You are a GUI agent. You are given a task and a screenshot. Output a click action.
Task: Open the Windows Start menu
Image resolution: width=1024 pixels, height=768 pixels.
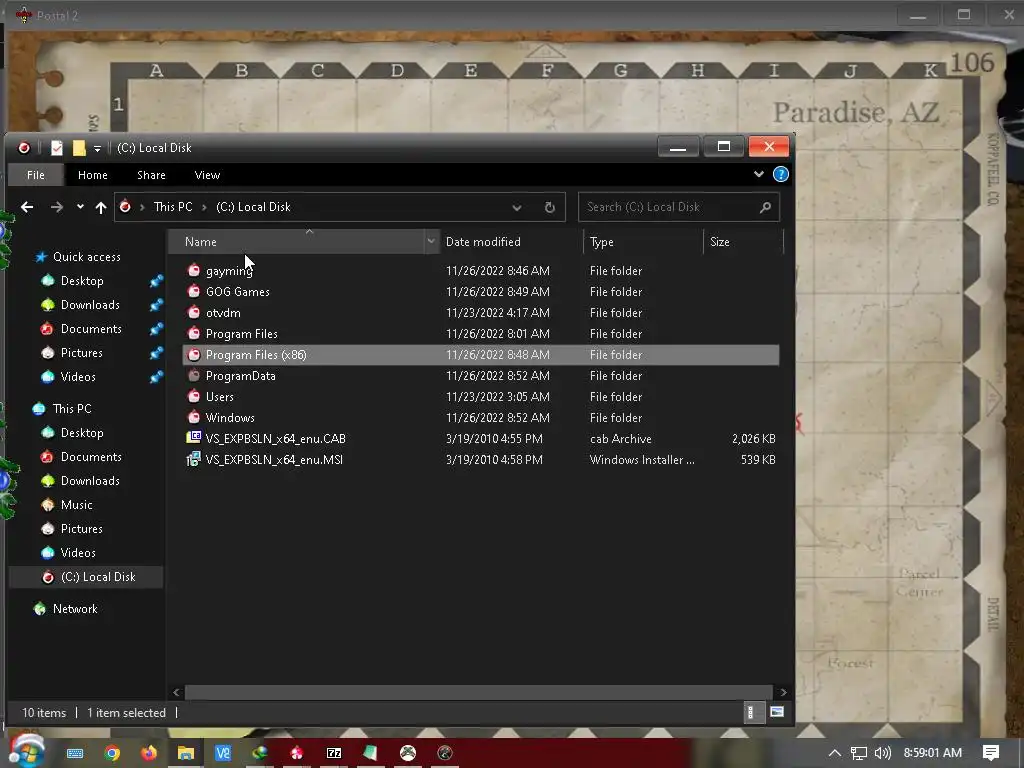click(x=26, y=751)
